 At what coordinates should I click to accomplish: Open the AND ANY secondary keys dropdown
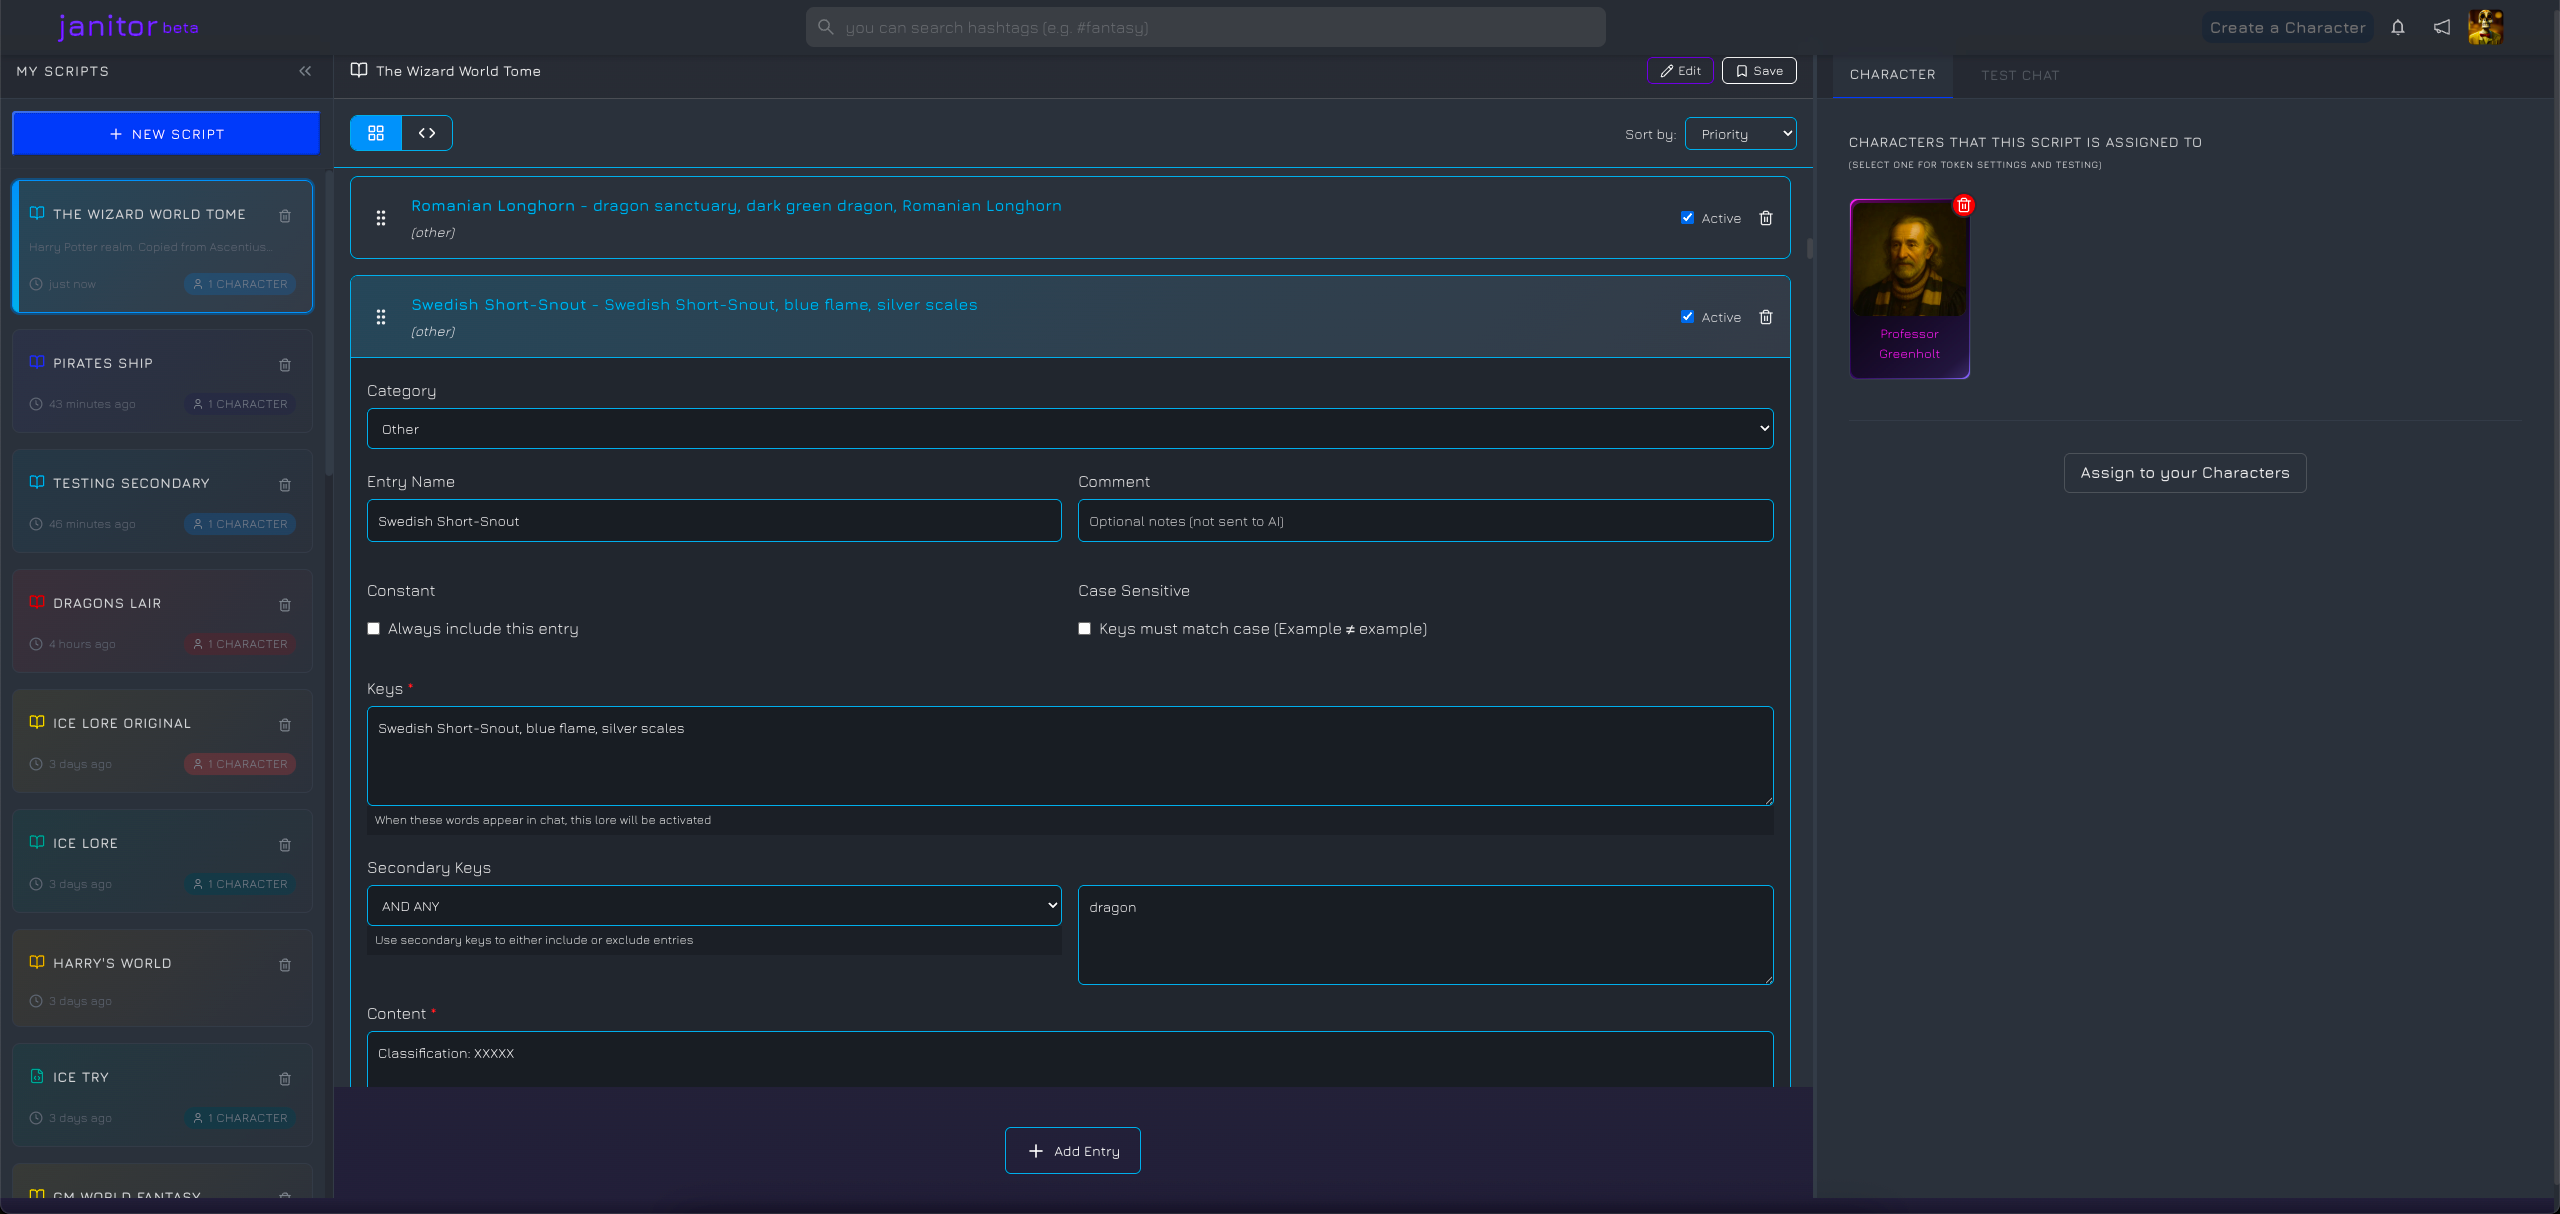point(713,905)
